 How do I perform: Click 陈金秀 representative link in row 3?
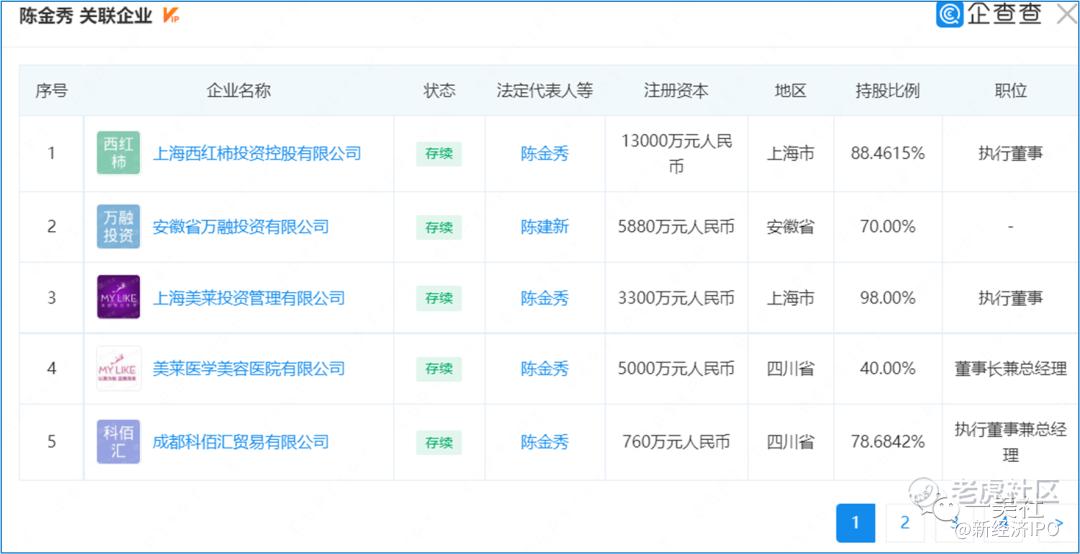click(x=545, y=298)
